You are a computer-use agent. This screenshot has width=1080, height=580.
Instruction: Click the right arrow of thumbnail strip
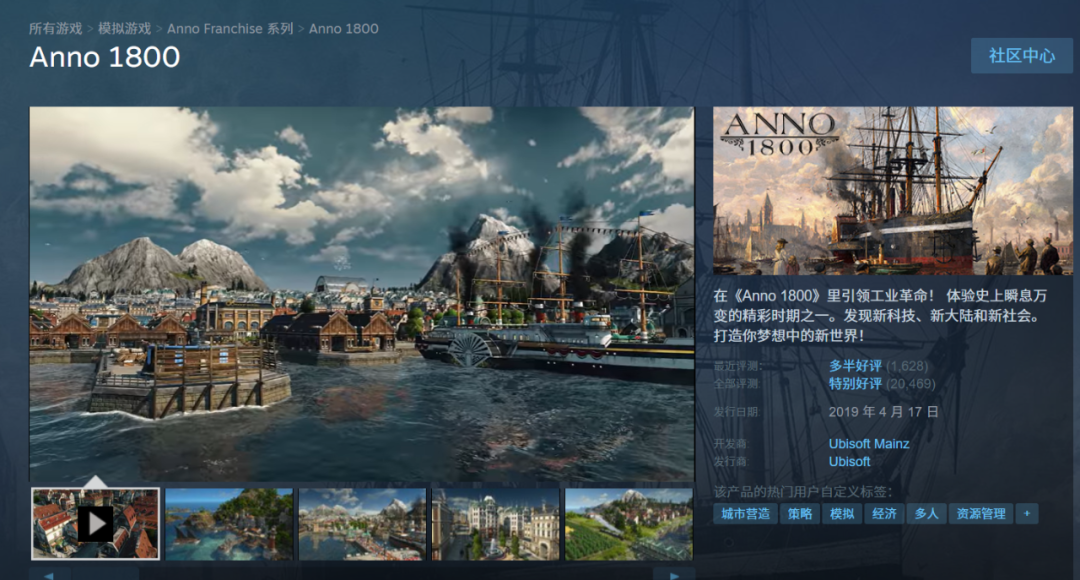tap(674, 574)
